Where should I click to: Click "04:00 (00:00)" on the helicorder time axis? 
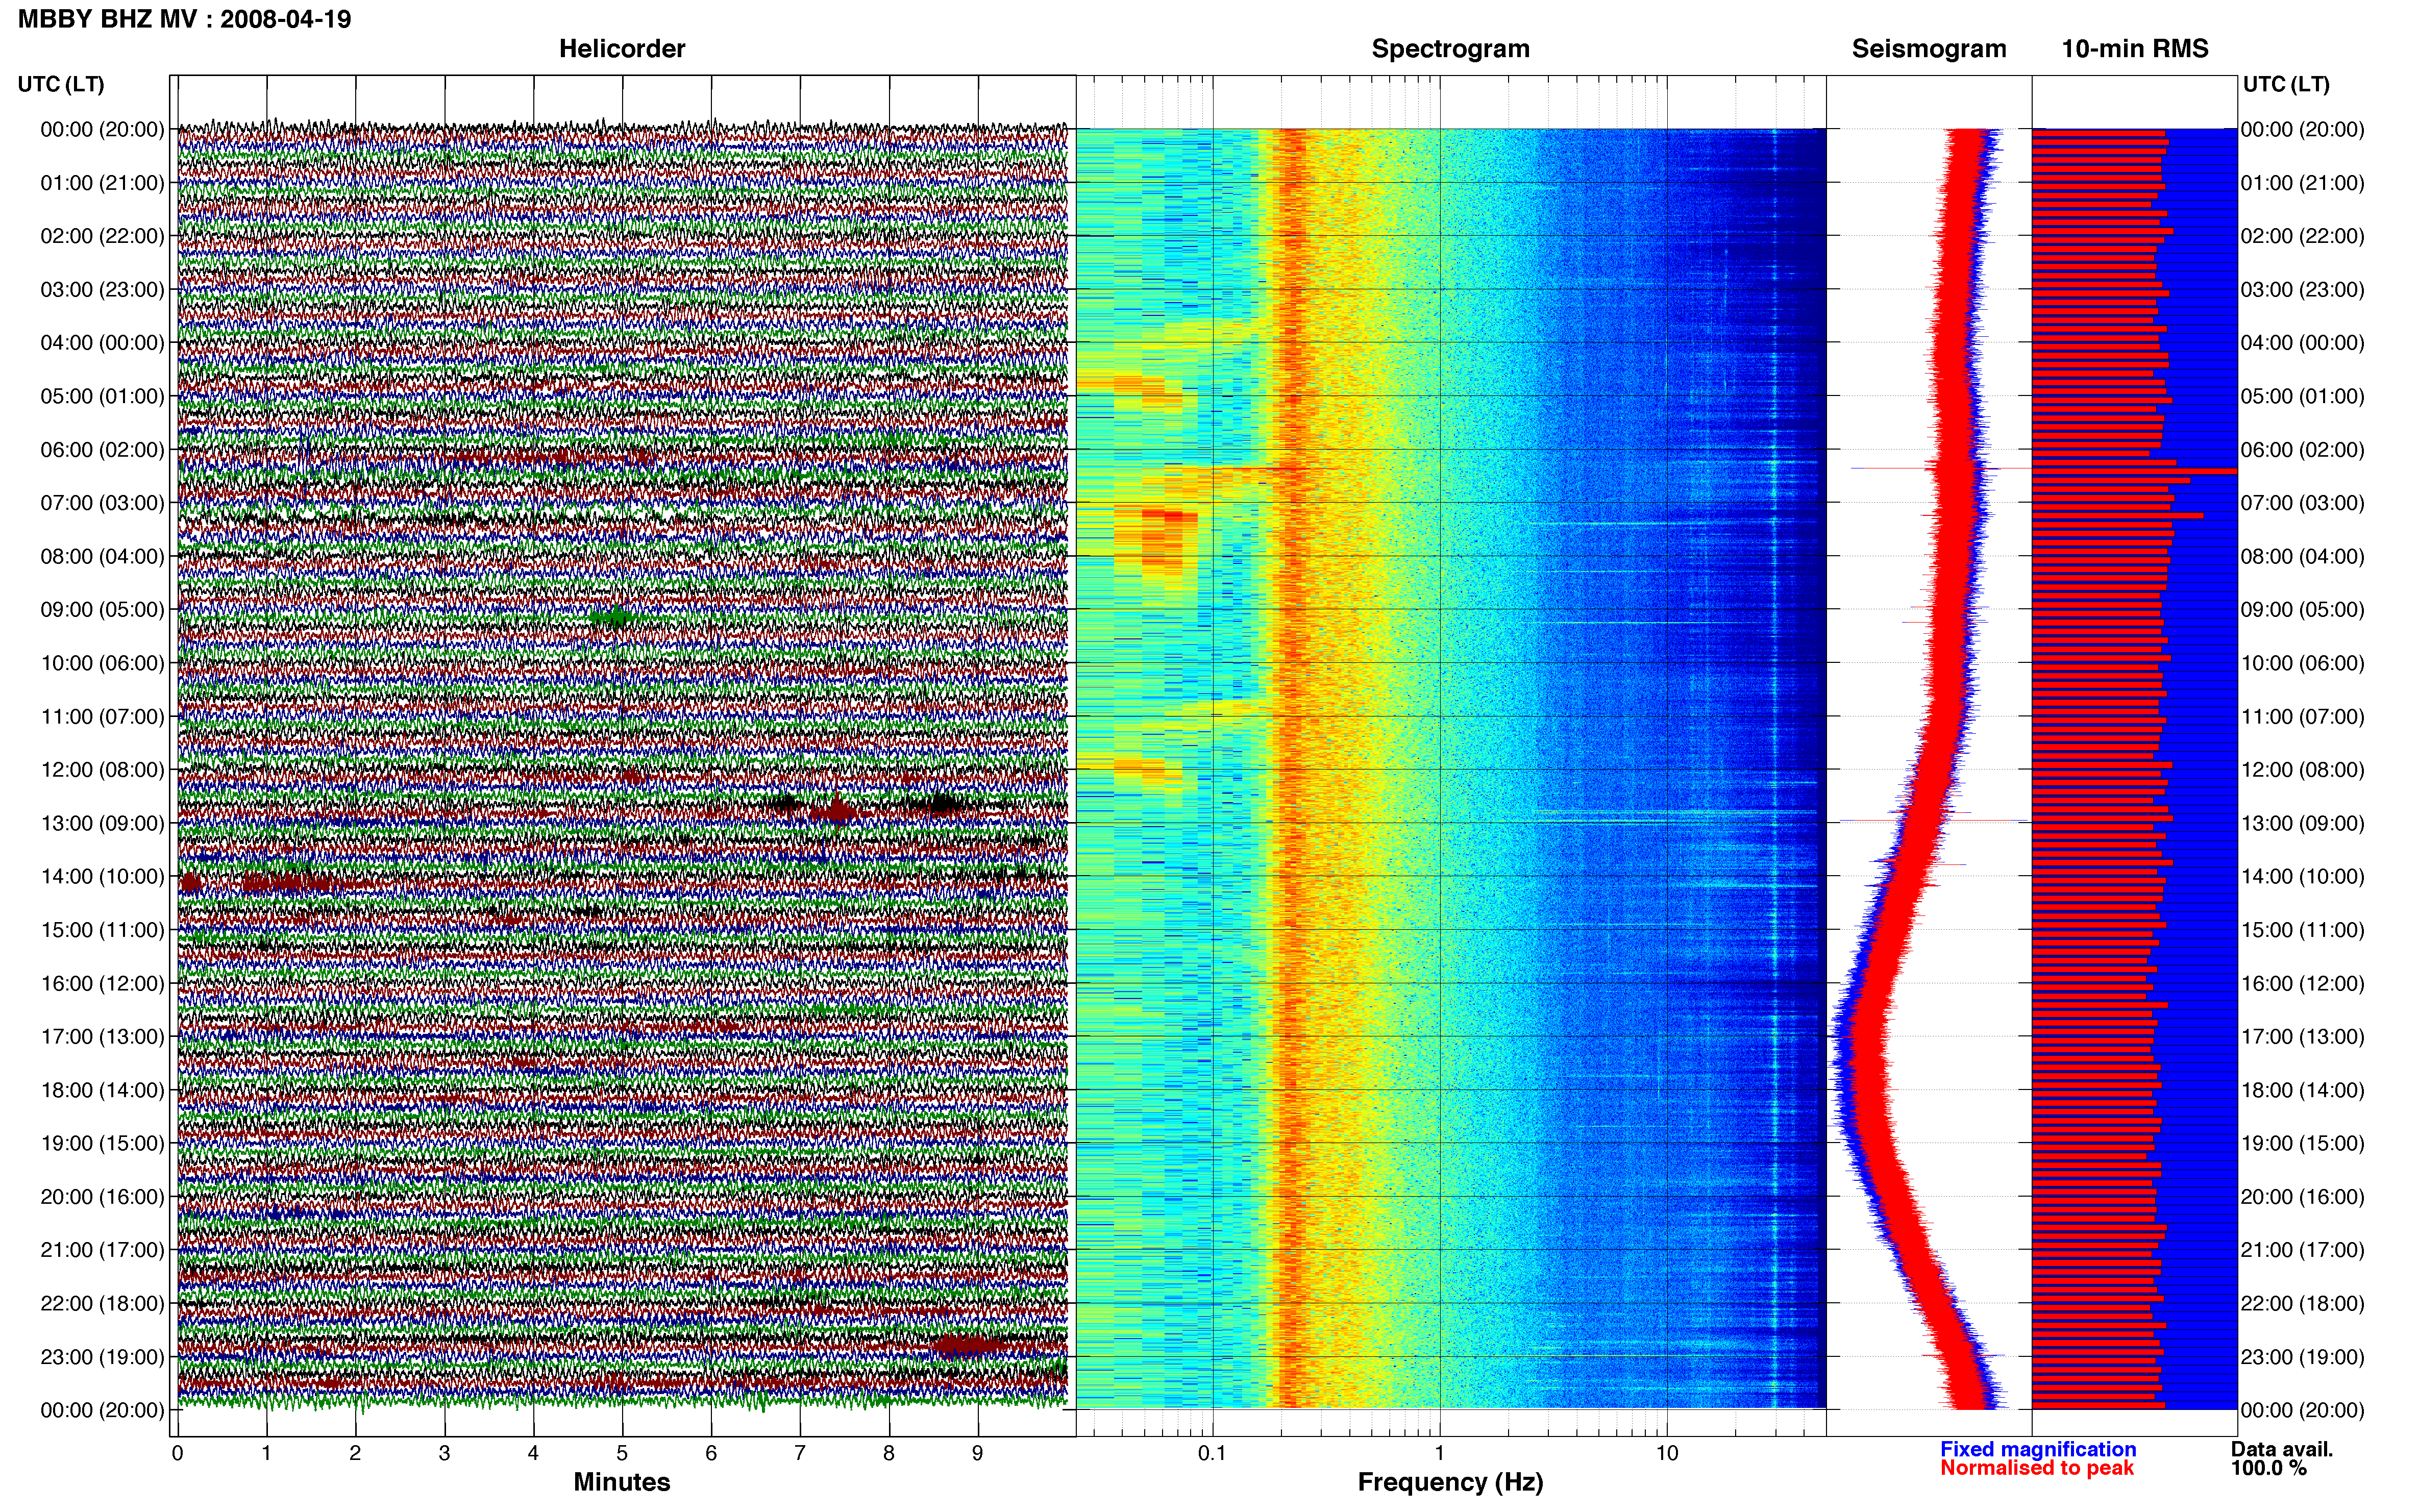point(102,343)
